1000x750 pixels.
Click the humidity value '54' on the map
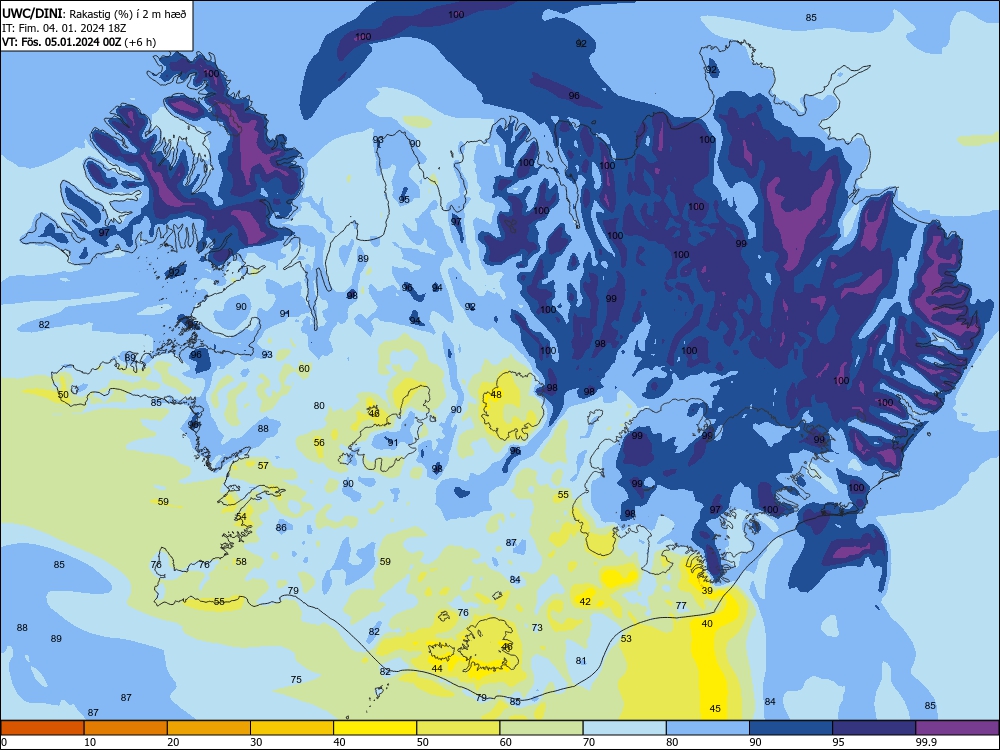click(241, 517)
